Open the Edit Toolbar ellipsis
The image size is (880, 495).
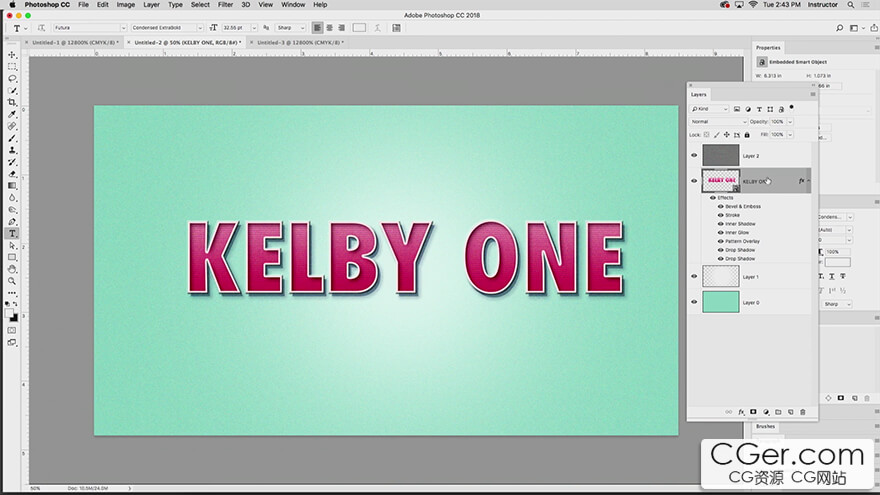click(x=12, y=293)
